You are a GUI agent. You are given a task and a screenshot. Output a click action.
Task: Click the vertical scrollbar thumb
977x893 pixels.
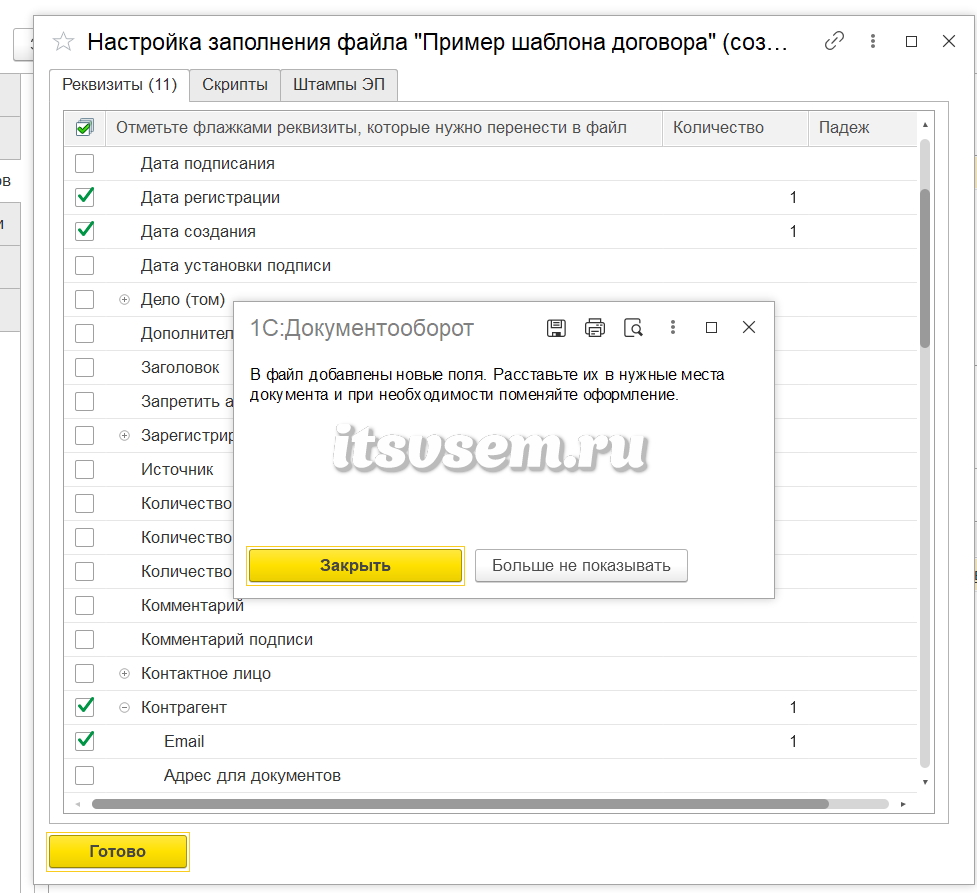click(925, 268)
